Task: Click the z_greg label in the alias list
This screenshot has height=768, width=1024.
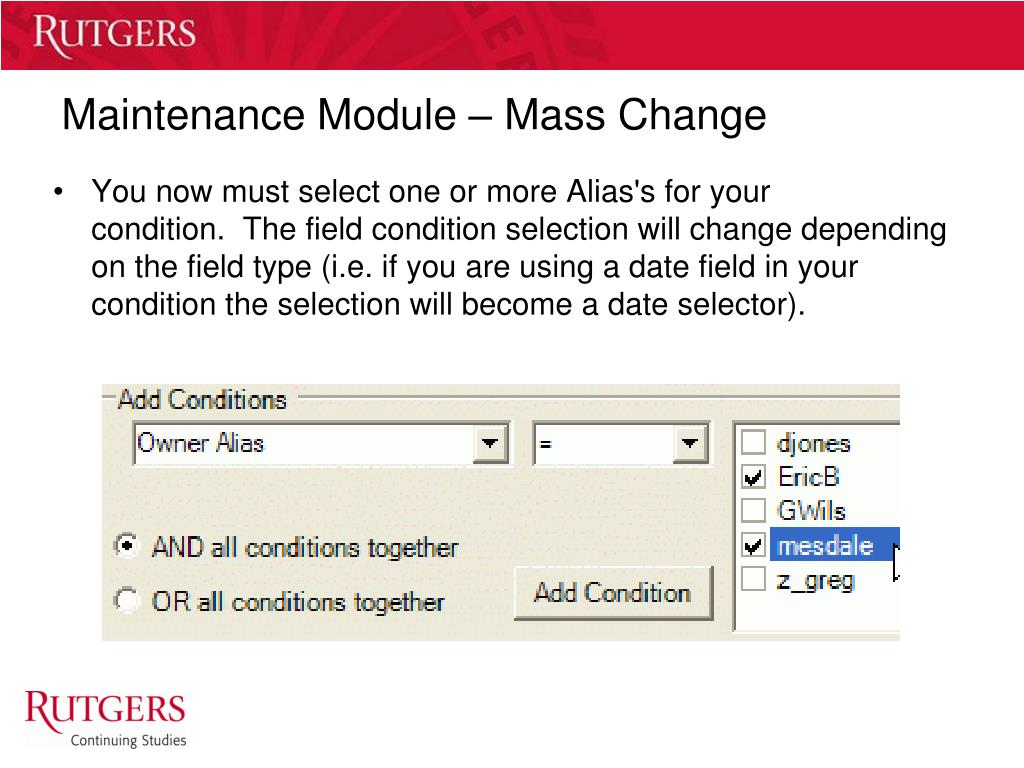Action: [816, 581]
